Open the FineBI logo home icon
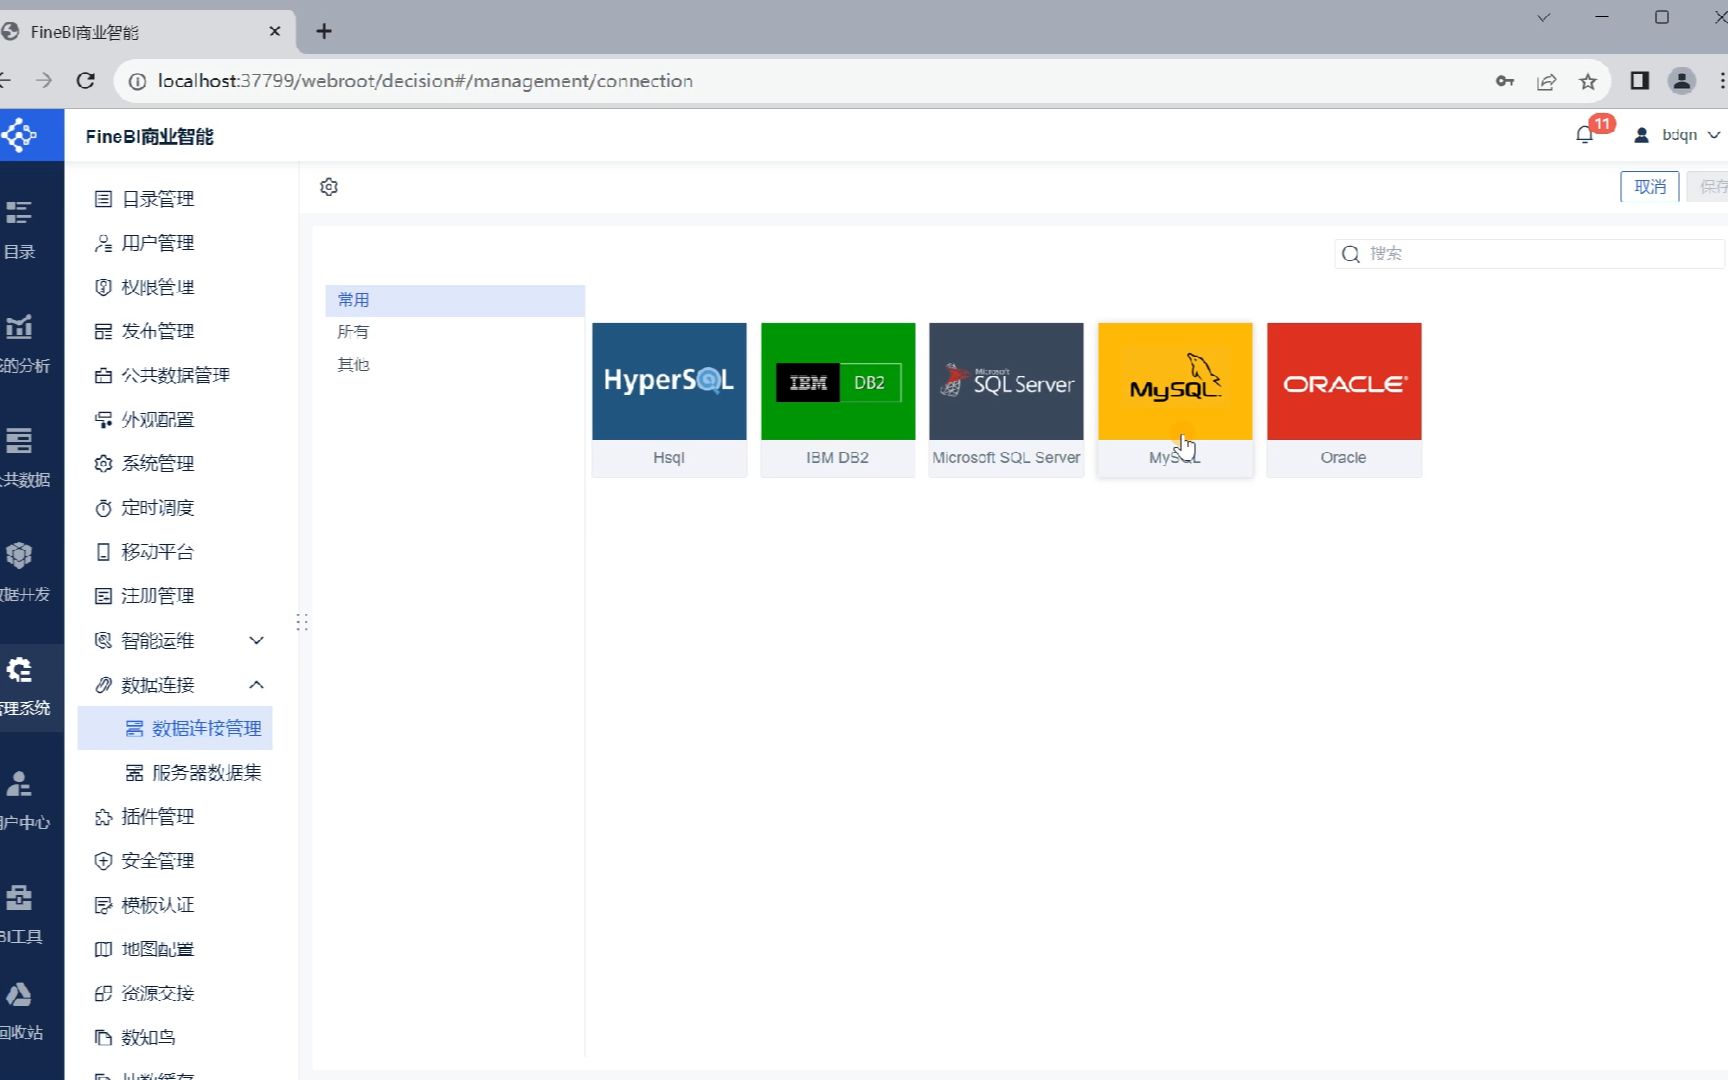Image resolution: width=1728 pixels, height=1080 pixels. [20, 135]
